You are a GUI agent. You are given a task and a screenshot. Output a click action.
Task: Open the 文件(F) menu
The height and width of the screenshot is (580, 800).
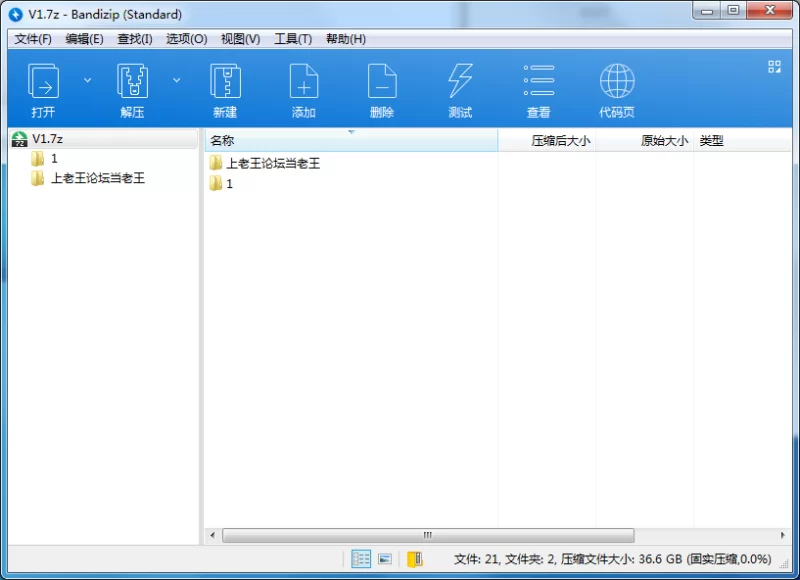(33, 39)
